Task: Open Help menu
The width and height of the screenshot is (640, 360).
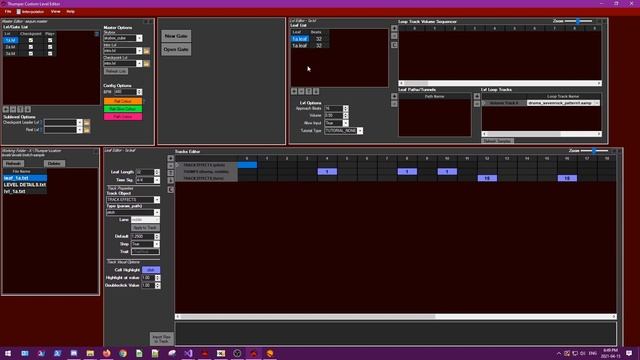Action: tap(71, 11)
